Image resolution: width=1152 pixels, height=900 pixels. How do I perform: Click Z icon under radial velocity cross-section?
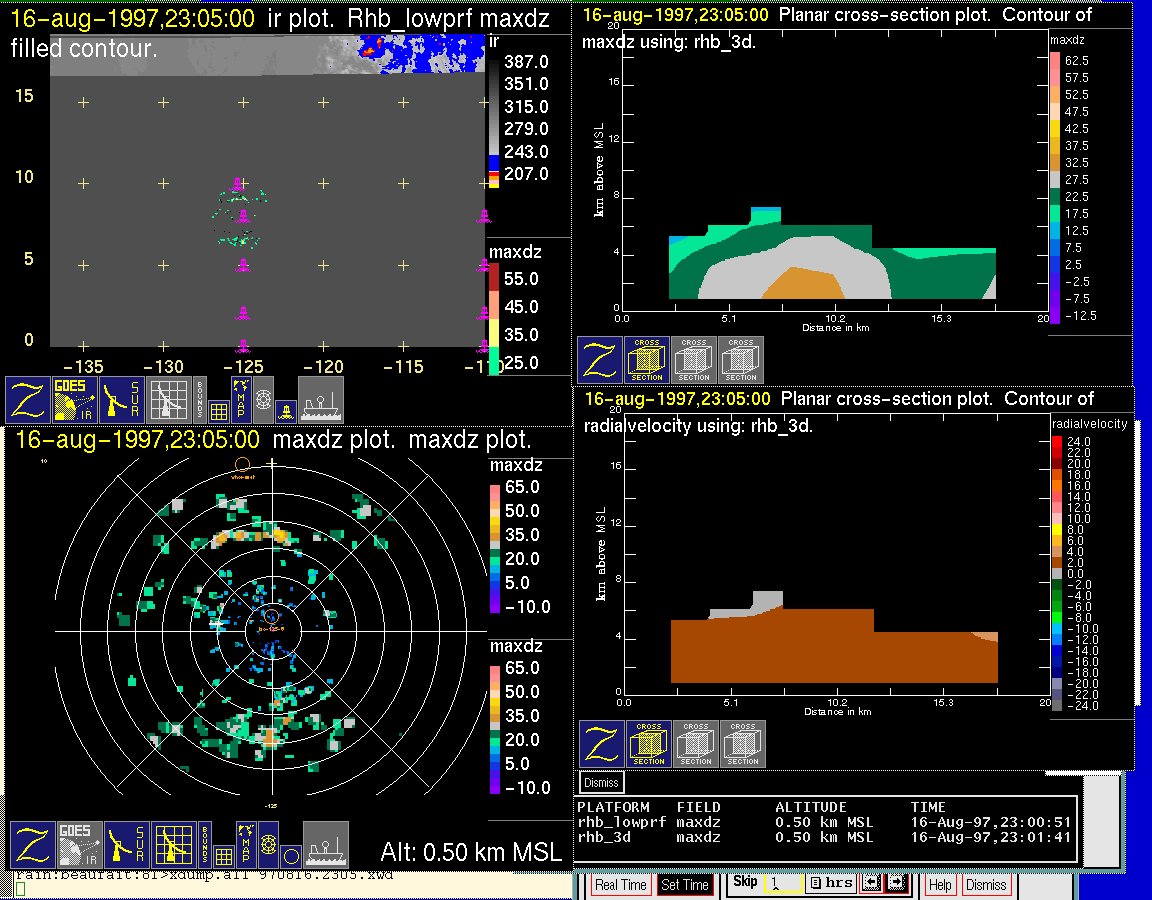pyautogui.click(x=602, y=744)
